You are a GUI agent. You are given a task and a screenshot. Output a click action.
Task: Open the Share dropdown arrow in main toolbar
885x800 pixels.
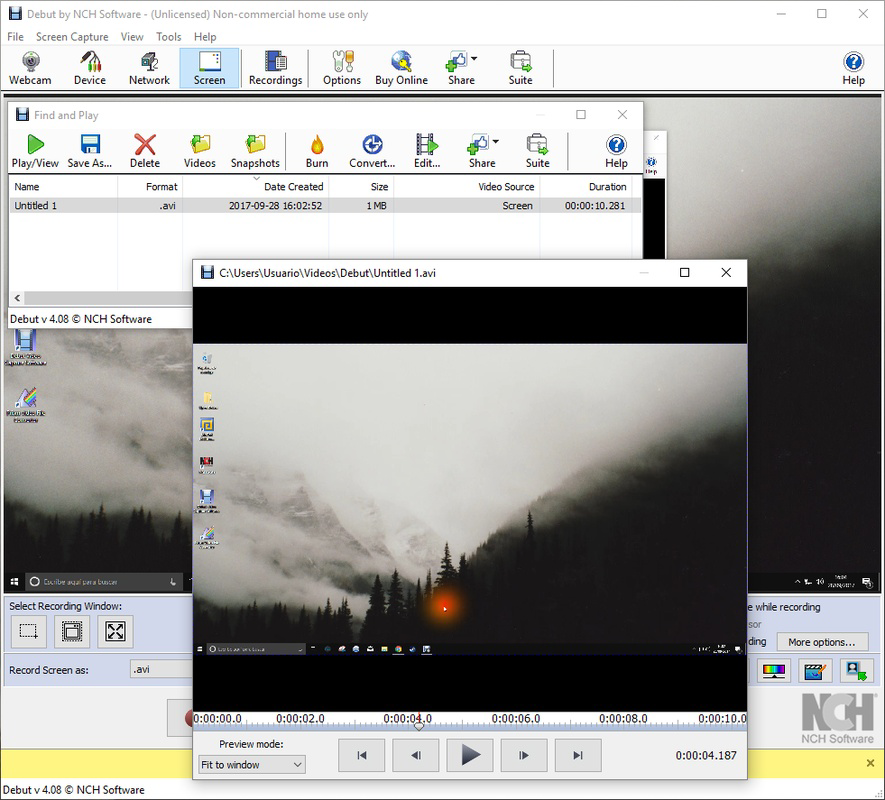(x=474, y=58)
